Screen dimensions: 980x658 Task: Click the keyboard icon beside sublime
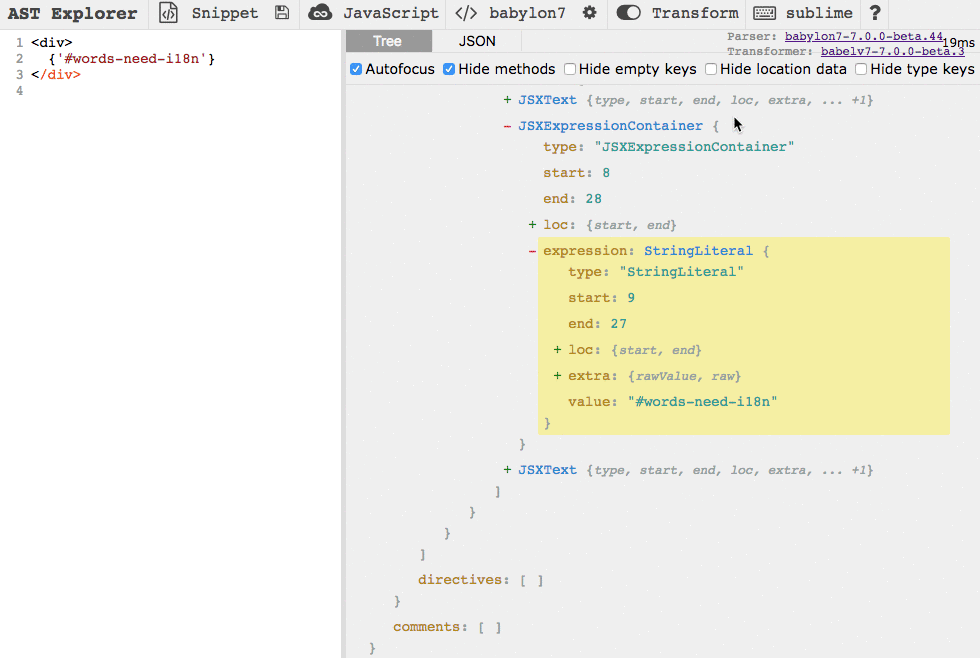764,12
